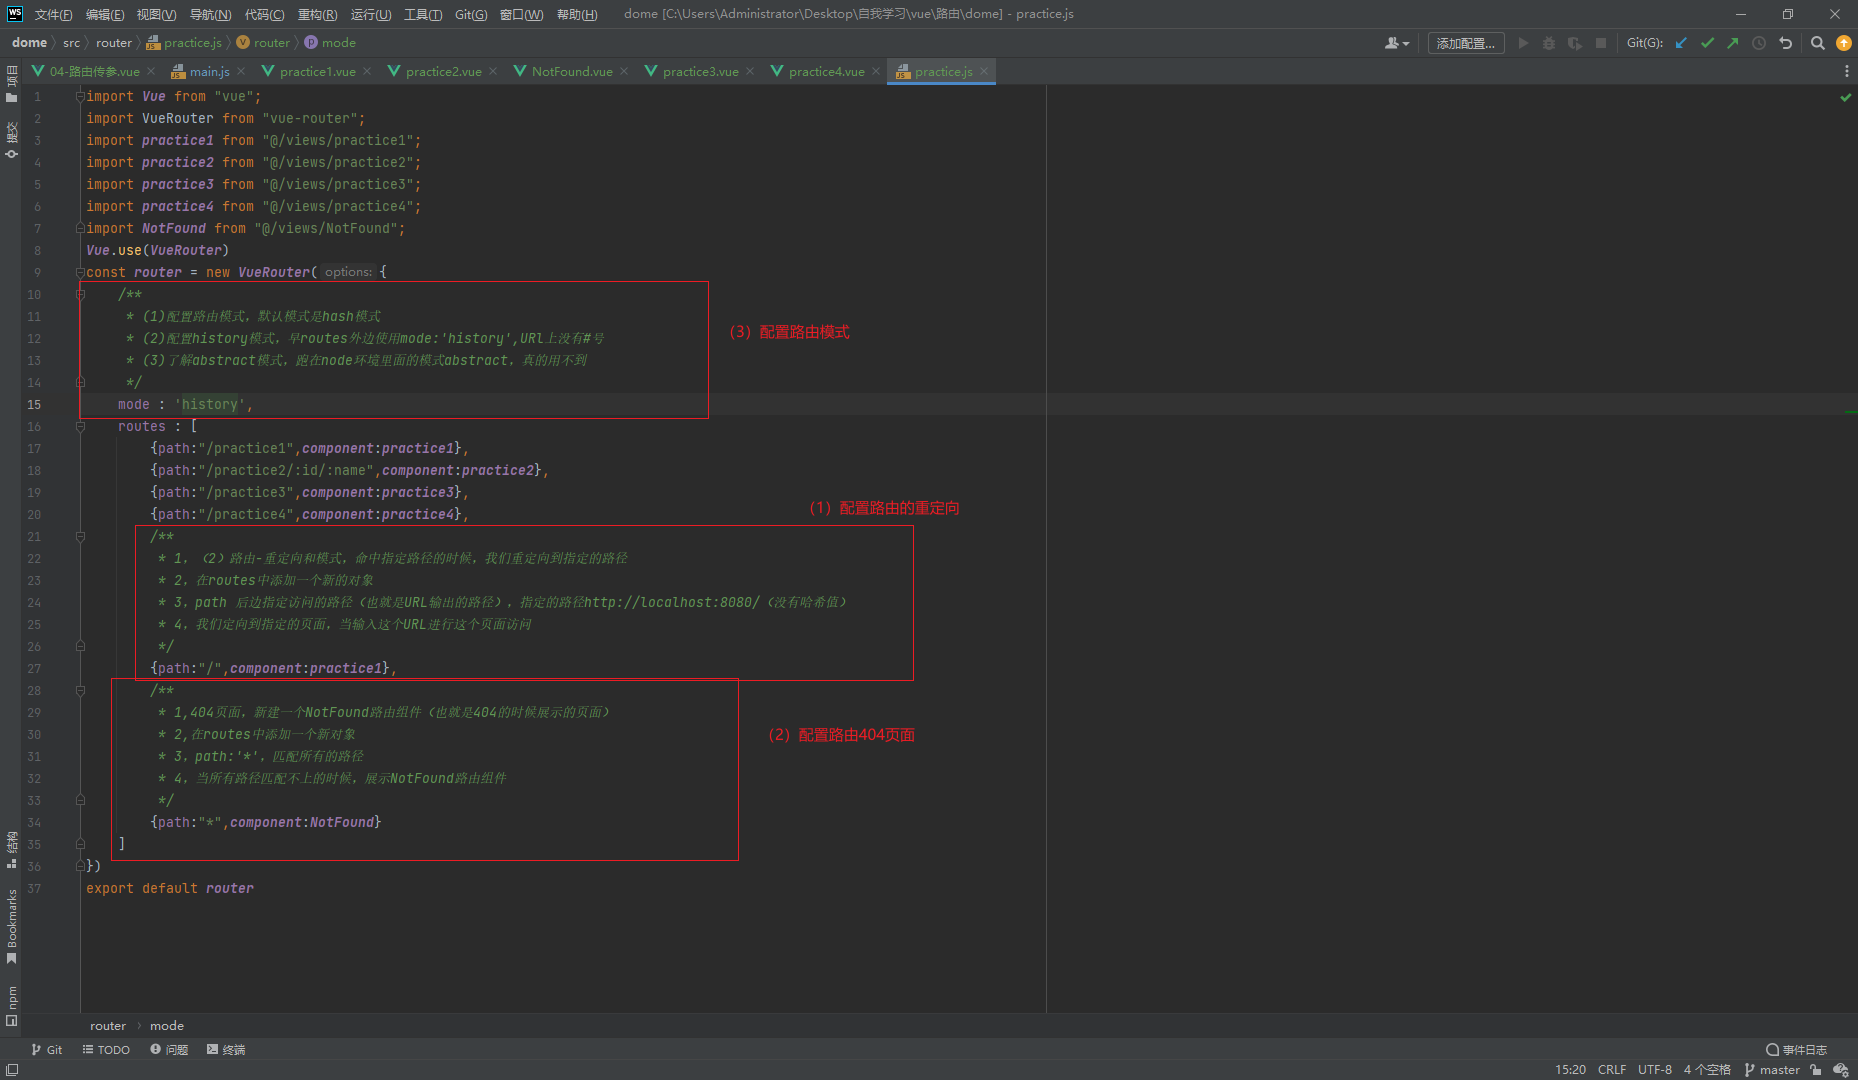Click the Git update project arrow icon

pos(1681,43)
